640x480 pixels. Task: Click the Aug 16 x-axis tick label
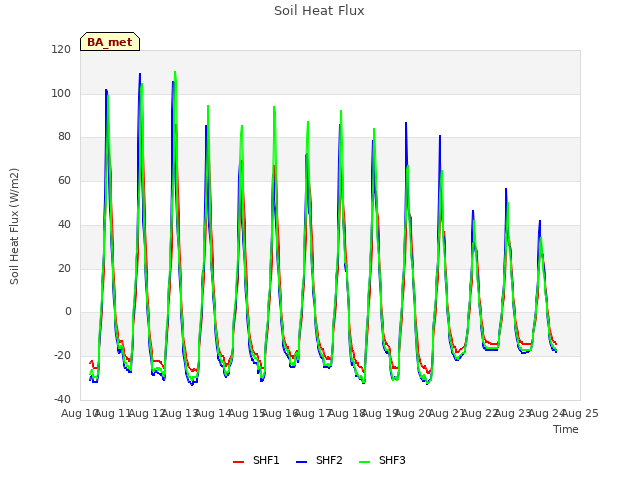coord(280,413)
